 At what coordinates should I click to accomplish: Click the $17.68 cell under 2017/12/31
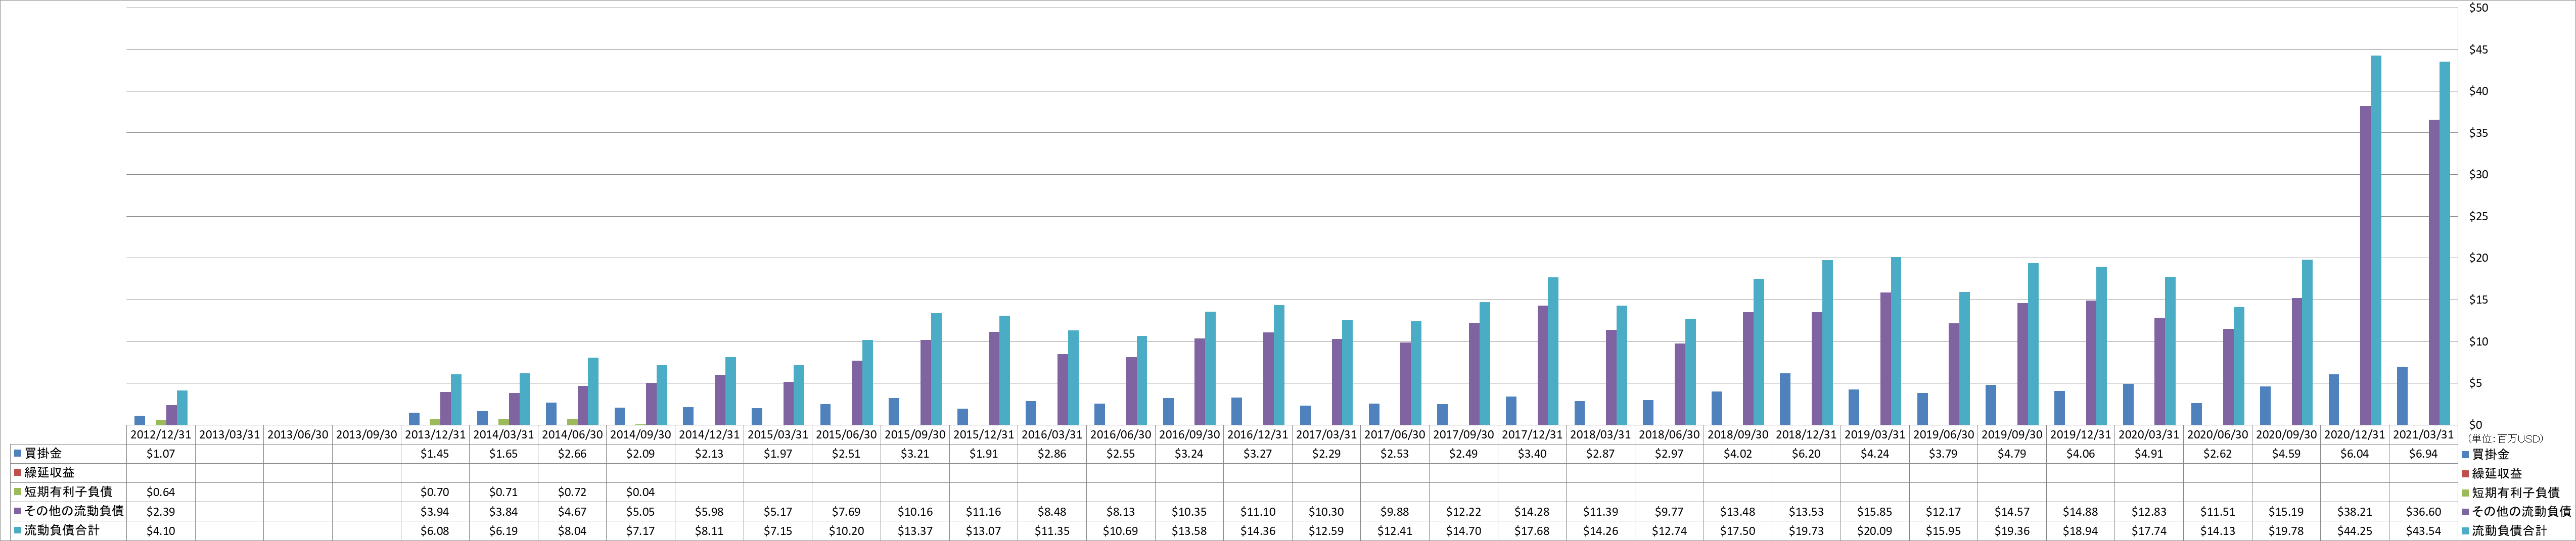[1532, 531]
